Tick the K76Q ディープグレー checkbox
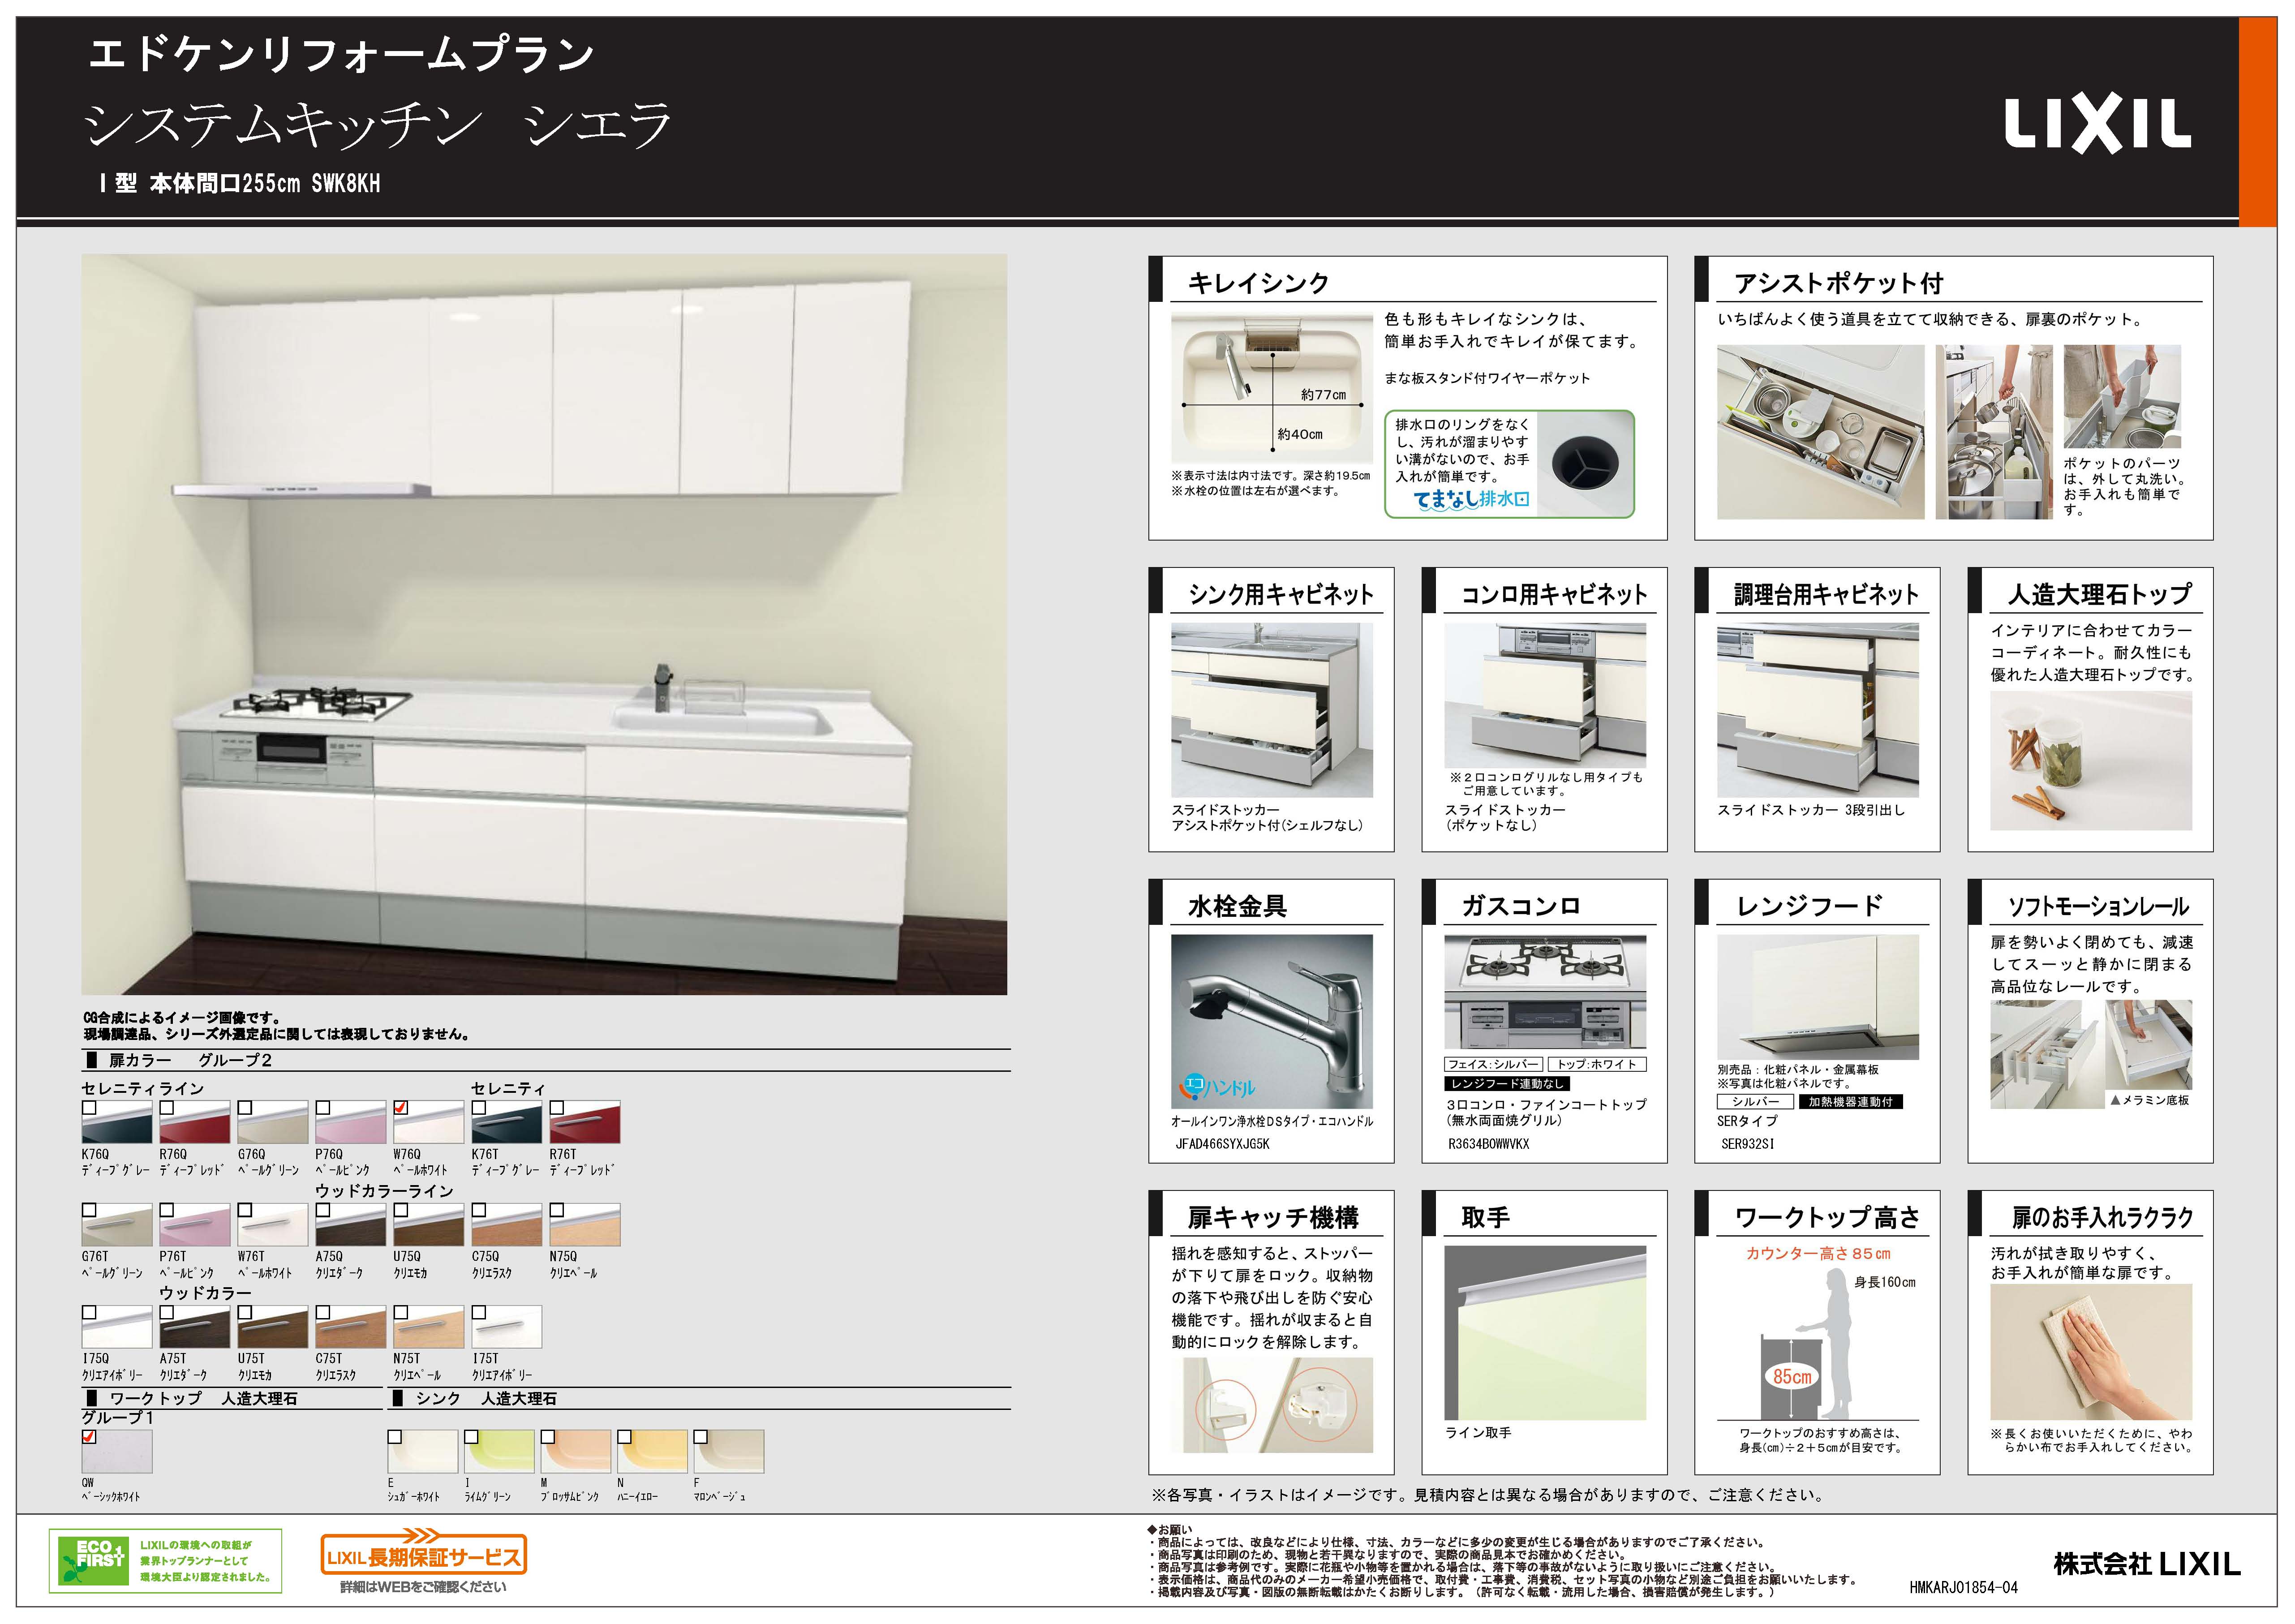 coord(89,1108)
